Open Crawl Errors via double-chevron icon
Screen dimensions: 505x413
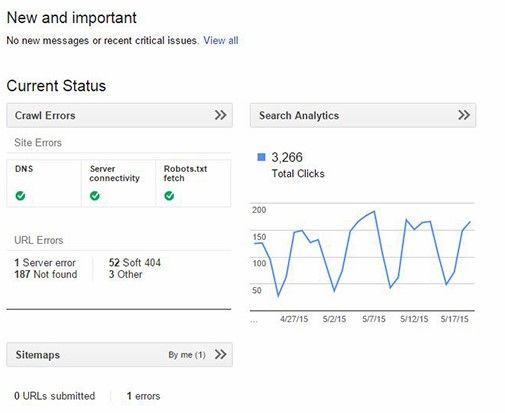coord(220,115)
